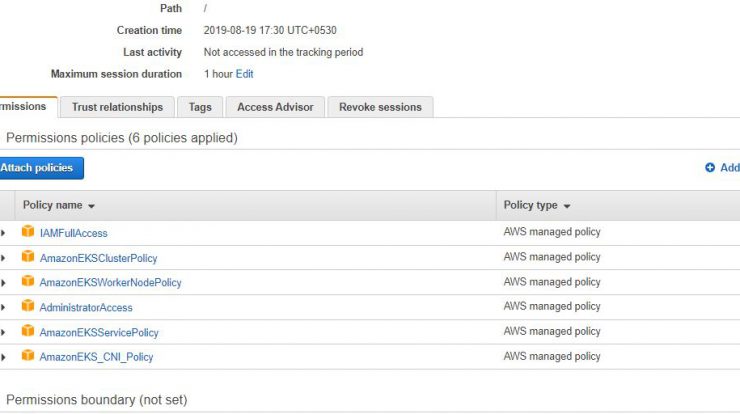Open the Policy type filter dropdown
The image size is (740, 414).
pyautogui.click(x=567, y=206)
